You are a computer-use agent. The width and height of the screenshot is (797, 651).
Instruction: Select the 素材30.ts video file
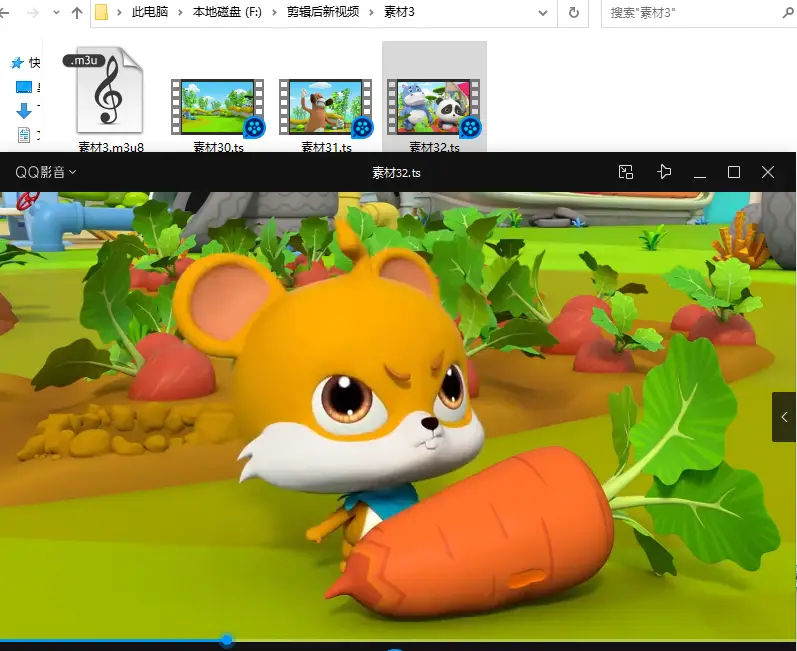point(218,107)
